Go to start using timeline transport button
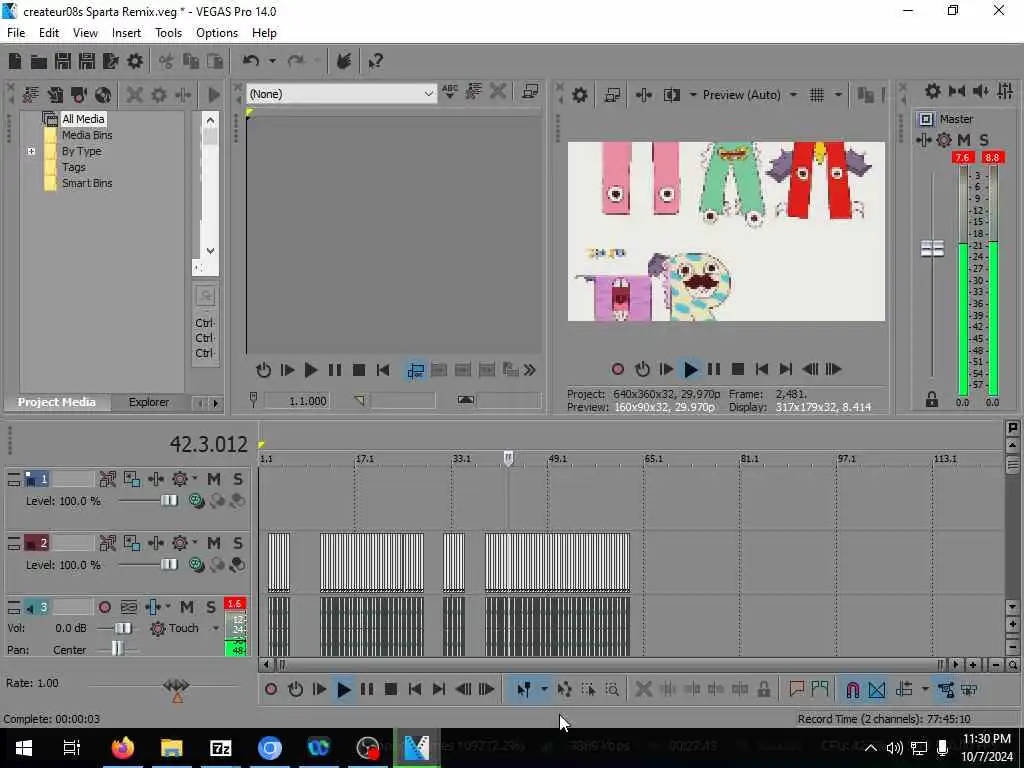 tap(415, 689)
